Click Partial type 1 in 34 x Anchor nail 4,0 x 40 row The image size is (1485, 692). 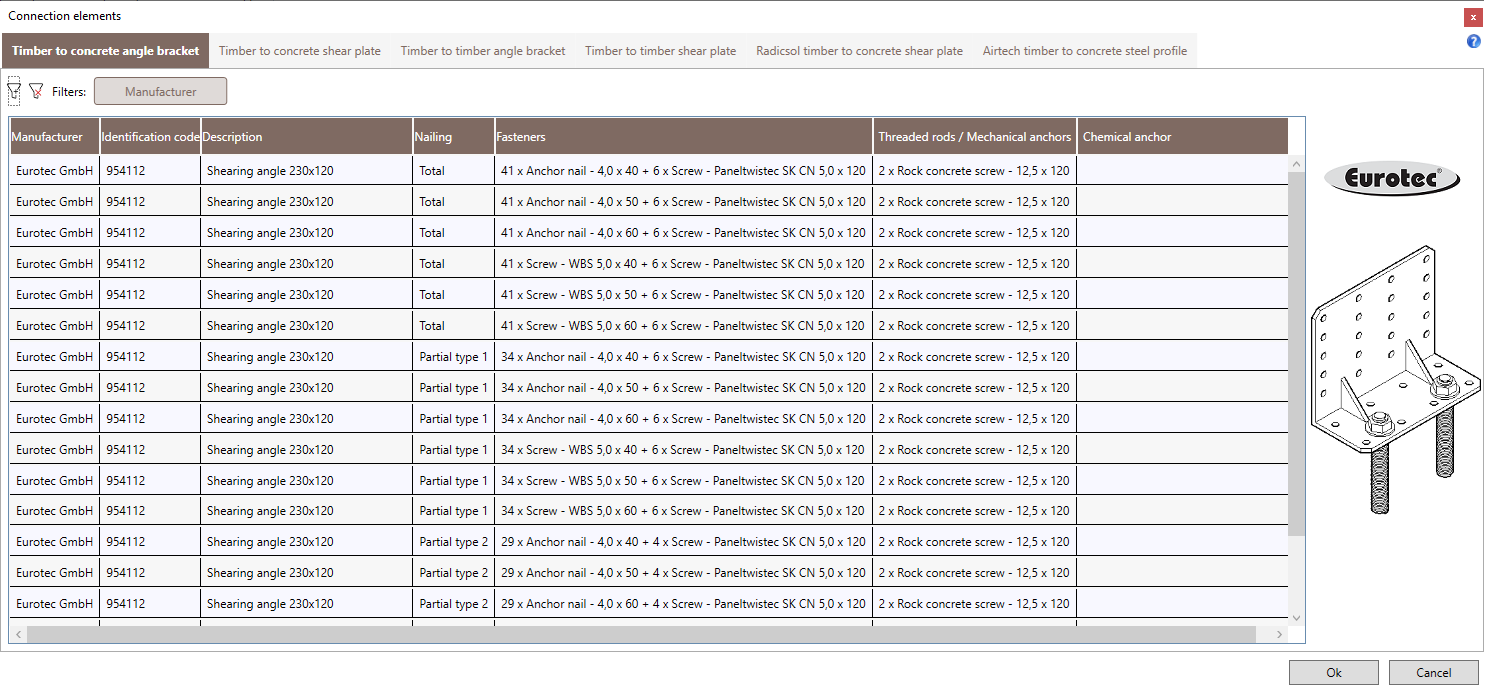pos(454,357)
